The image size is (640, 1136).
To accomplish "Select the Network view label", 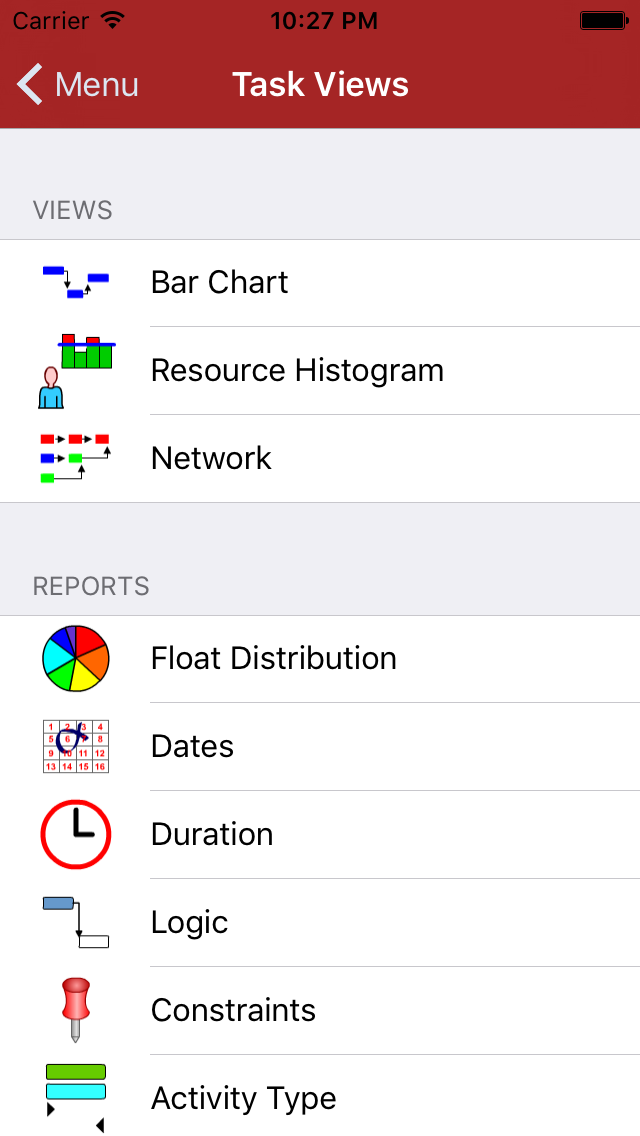I will (x=211, y=459).
